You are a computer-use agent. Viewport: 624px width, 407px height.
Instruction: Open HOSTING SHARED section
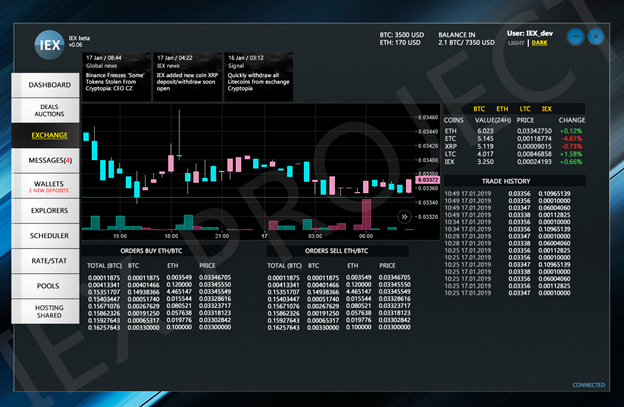(x=45, y=311)
